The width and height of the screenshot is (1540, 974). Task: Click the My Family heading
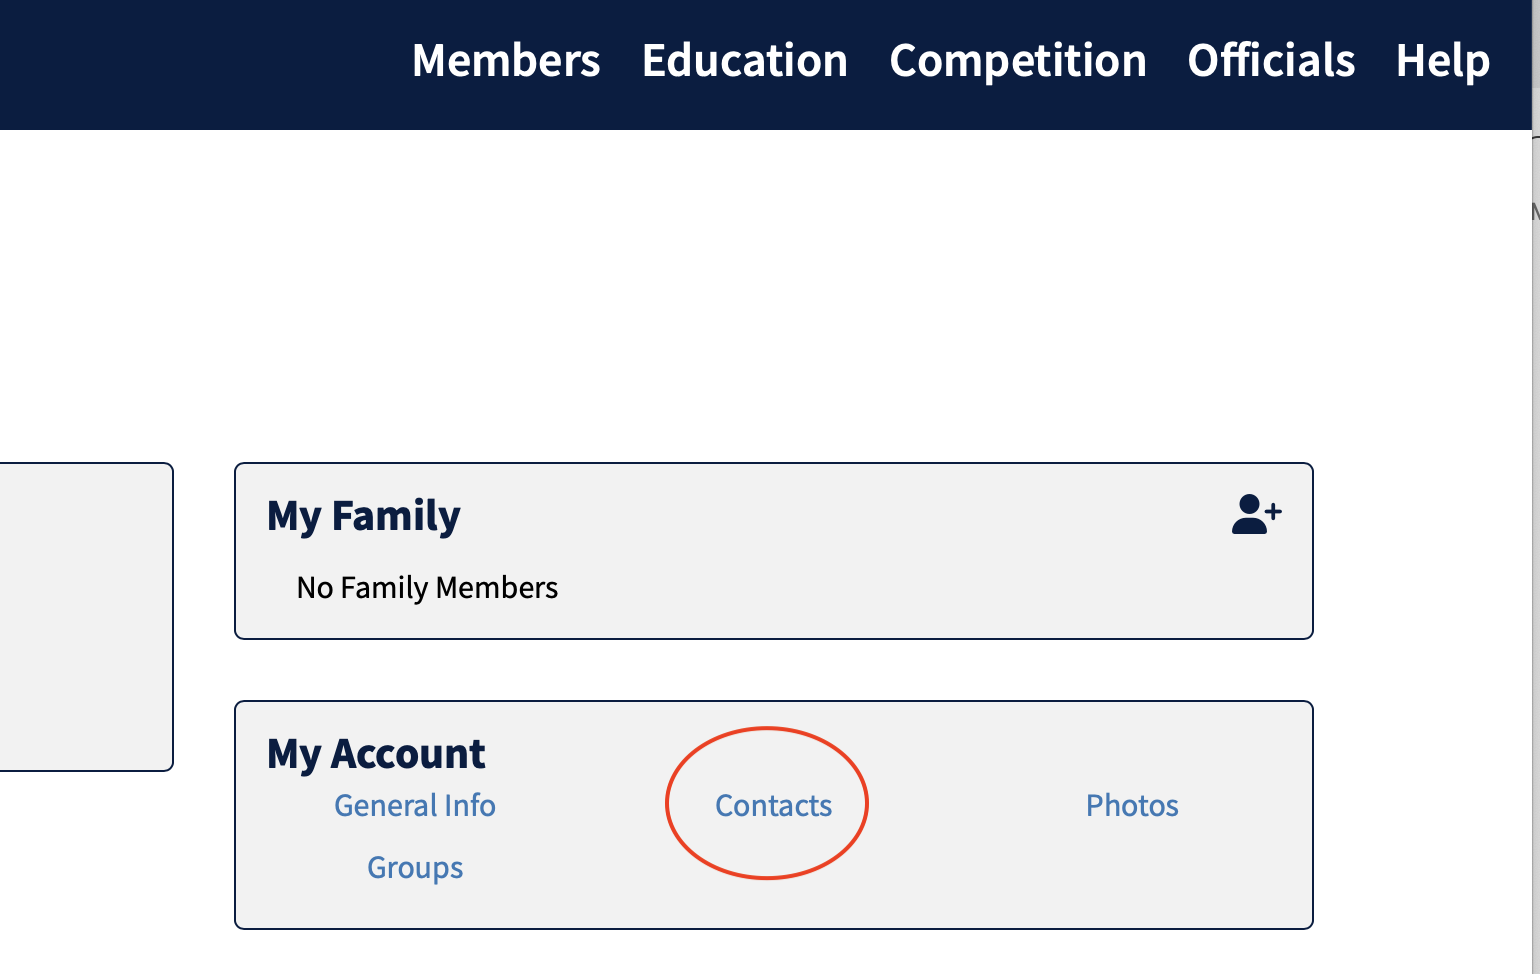point(363,516)
